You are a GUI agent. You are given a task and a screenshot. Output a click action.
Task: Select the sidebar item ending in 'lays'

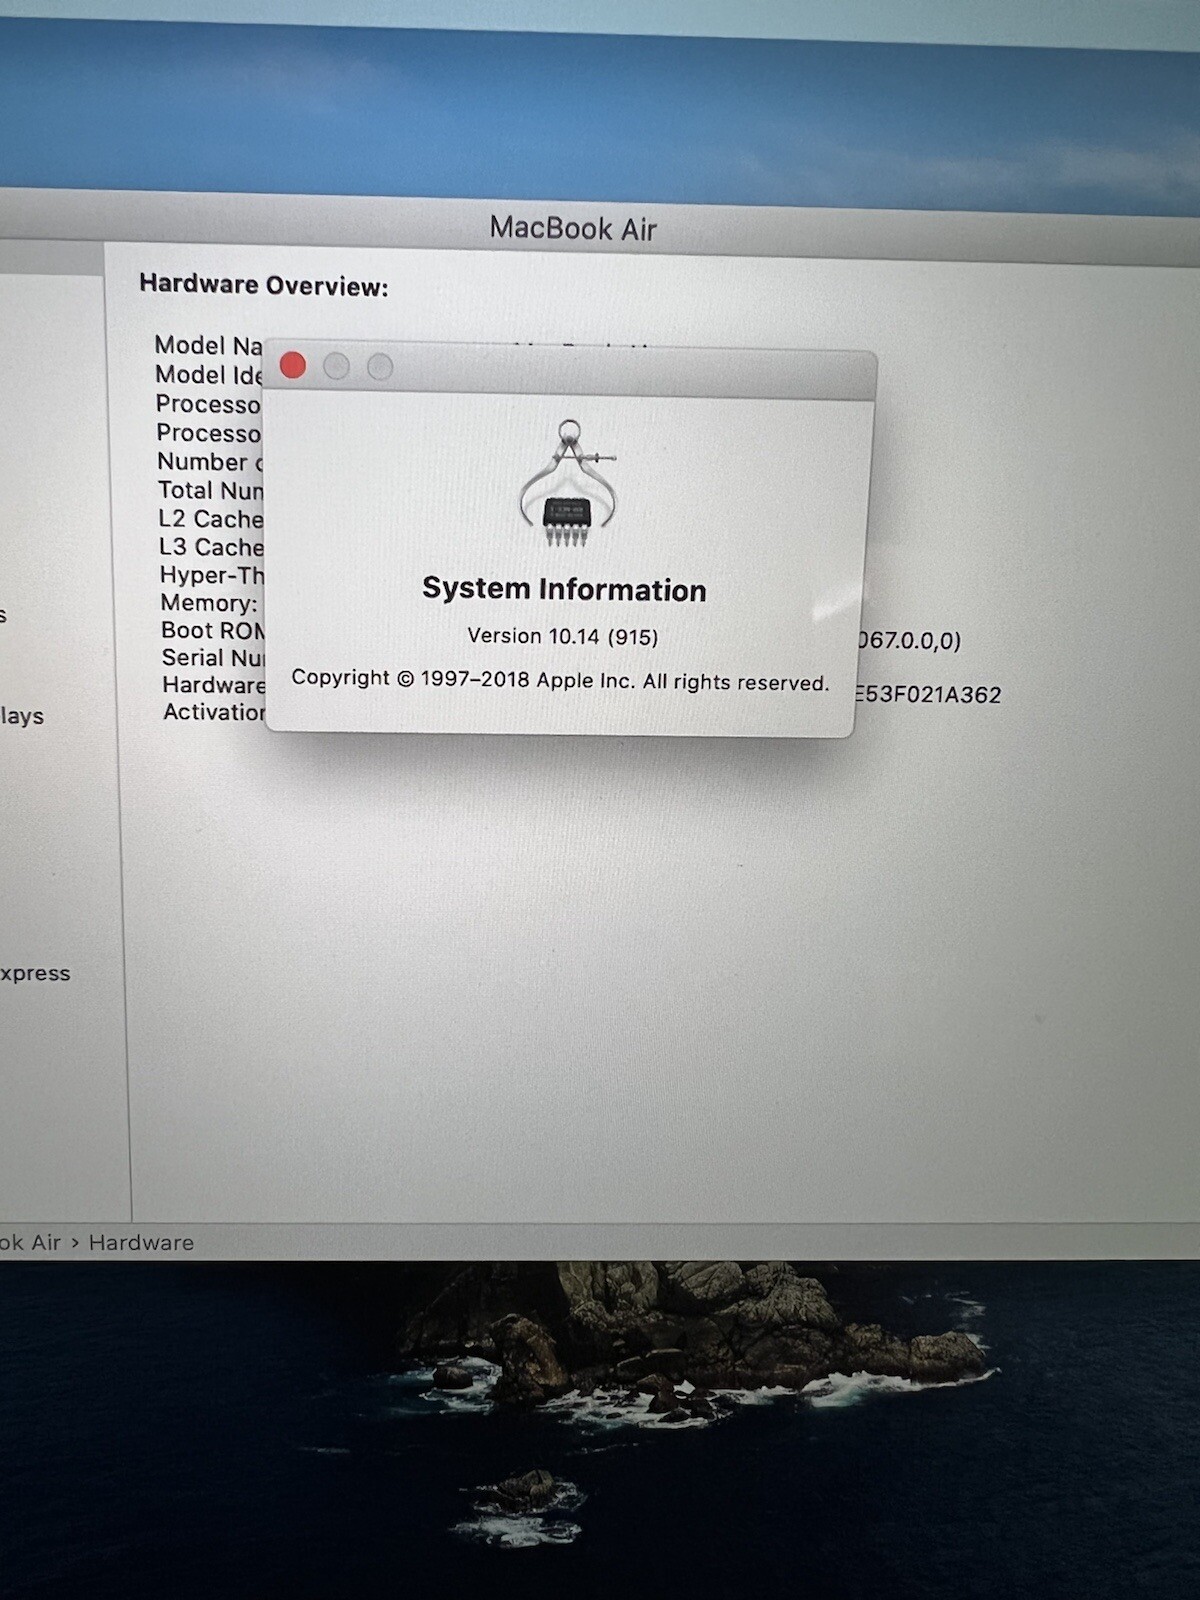22,716
